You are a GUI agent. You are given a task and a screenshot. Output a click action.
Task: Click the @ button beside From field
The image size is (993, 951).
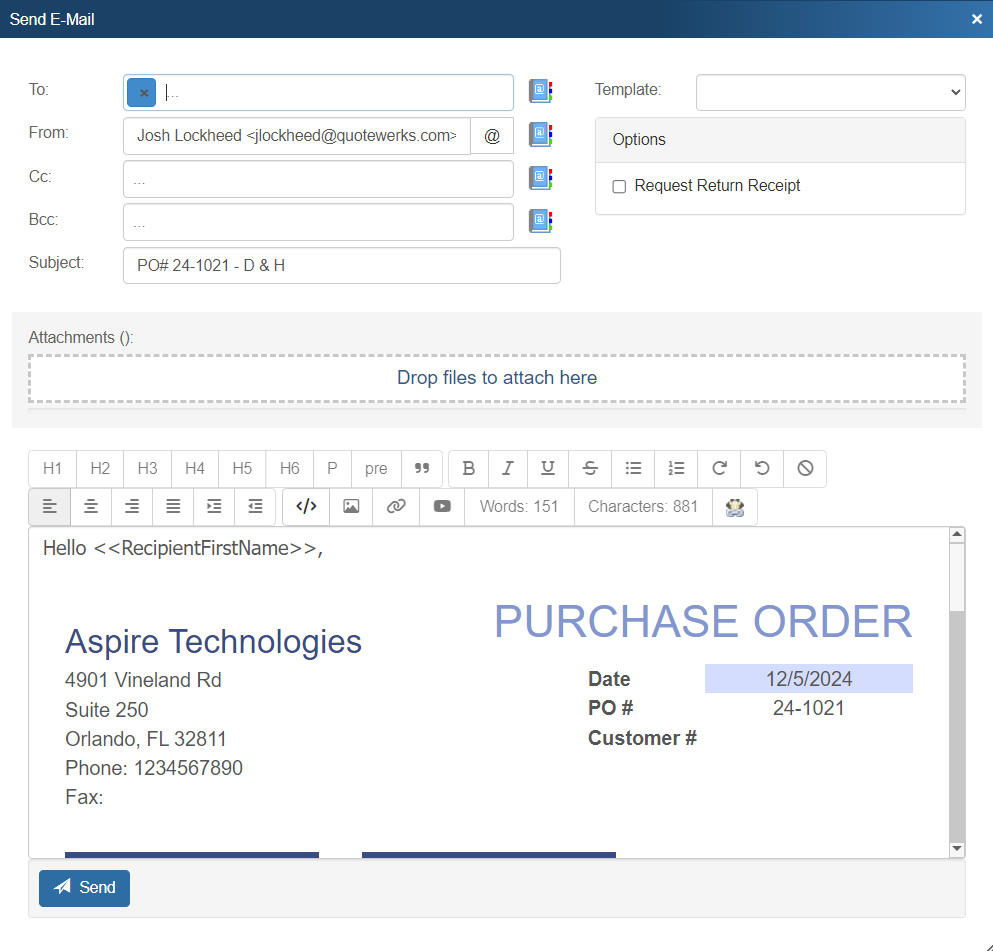coord(492,136)
